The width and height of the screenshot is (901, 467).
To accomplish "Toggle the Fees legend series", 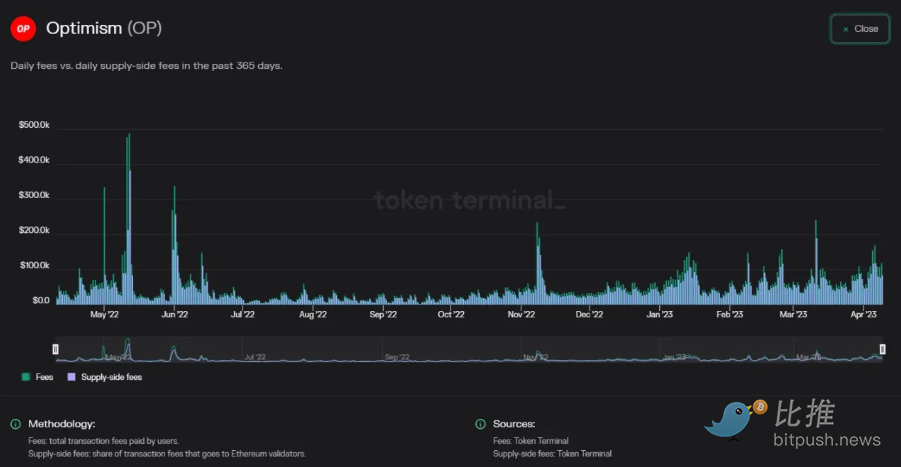I will [37, 377].
